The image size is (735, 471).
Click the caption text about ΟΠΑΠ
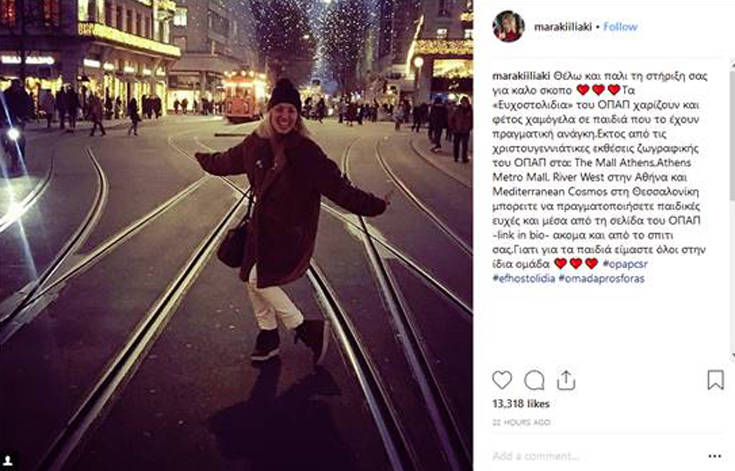pos(599,177)
